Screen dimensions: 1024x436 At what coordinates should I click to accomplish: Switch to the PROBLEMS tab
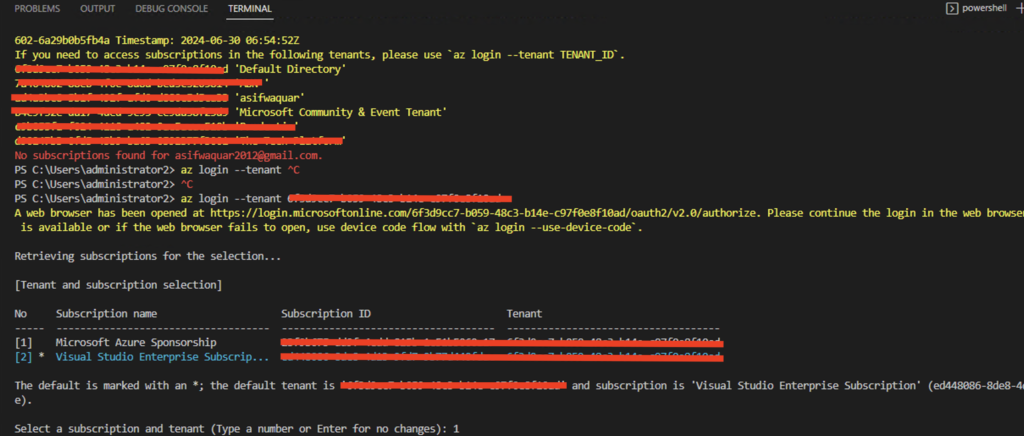coord(37,9)
